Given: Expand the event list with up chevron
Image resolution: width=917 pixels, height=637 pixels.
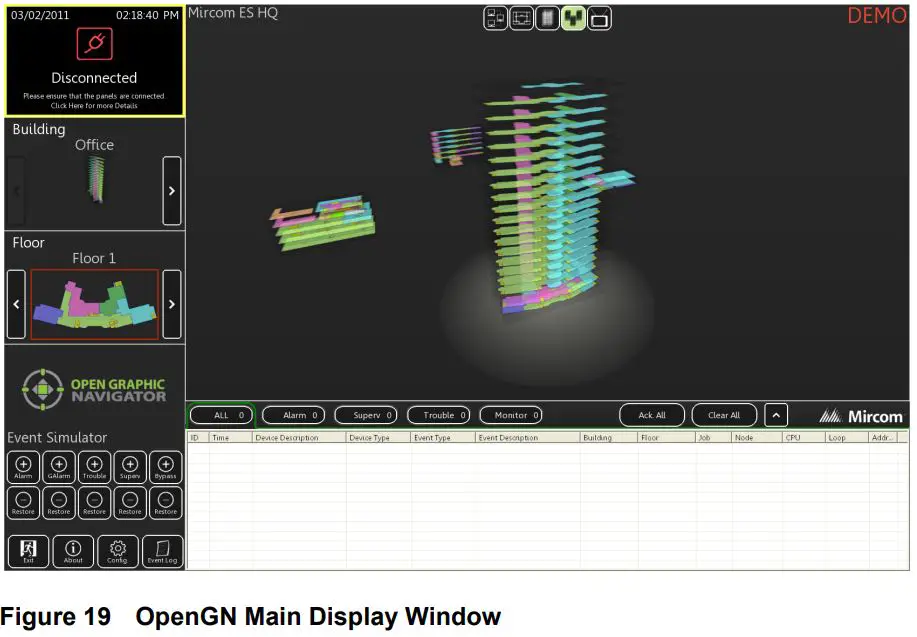Looking at the screenshot, I should click(x=776, y=415).
